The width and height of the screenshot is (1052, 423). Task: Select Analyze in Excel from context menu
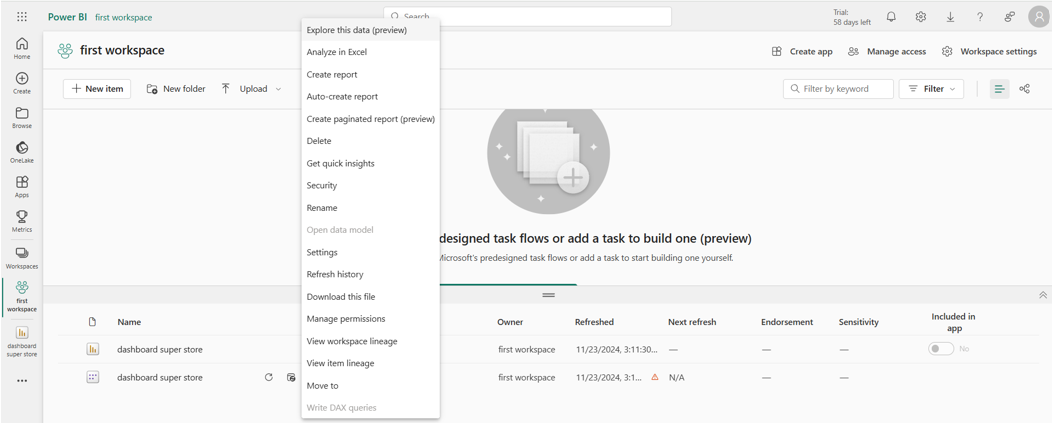[x=336, y=52]
